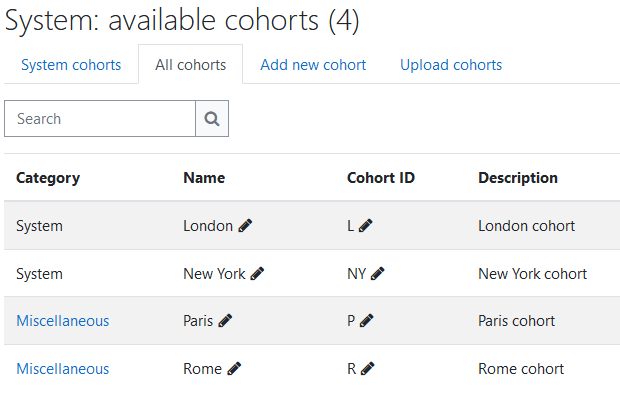Edit the Rome cohort name pencil icon
Screen dimensions: 620x417
click(234, 368)
